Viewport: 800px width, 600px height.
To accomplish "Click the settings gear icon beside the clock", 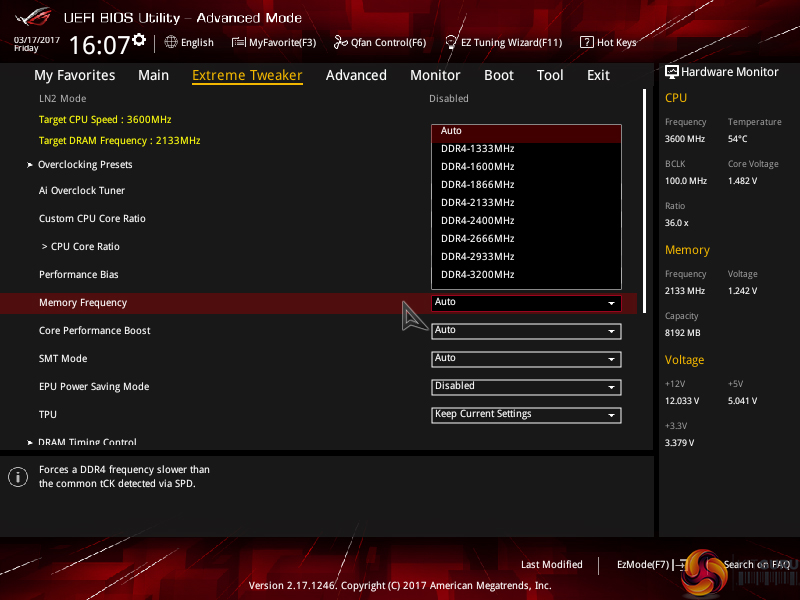I will 138,40.
